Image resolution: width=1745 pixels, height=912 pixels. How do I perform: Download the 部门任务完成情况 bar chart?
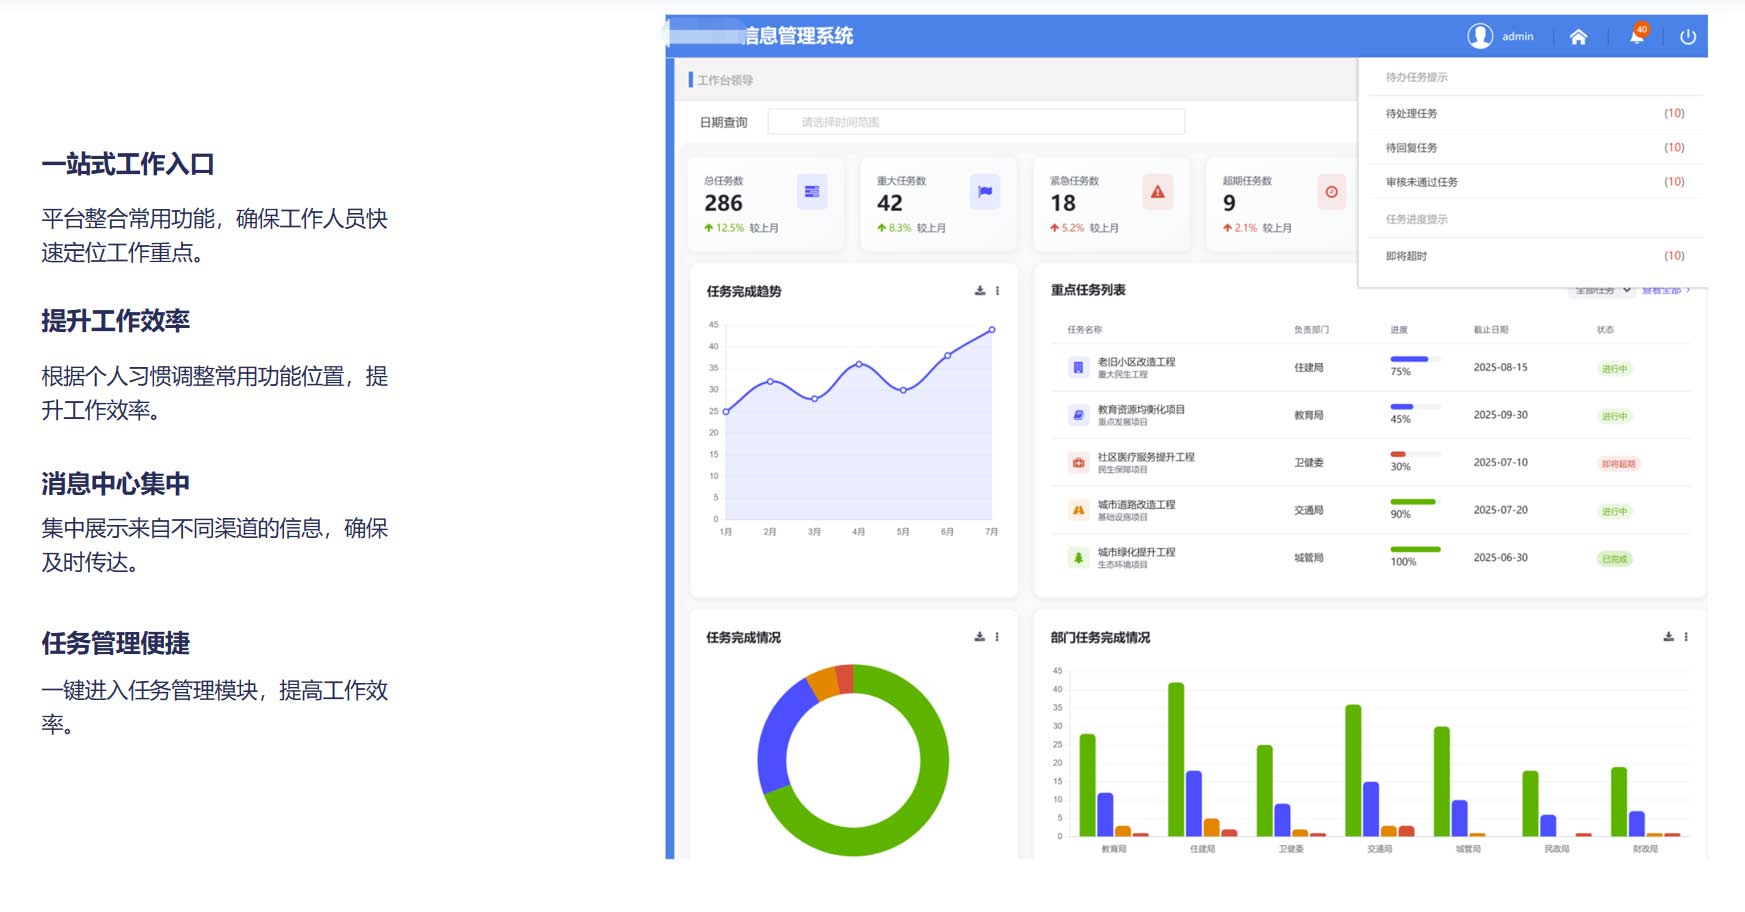pyautogui.click(x=1668, y=637)
